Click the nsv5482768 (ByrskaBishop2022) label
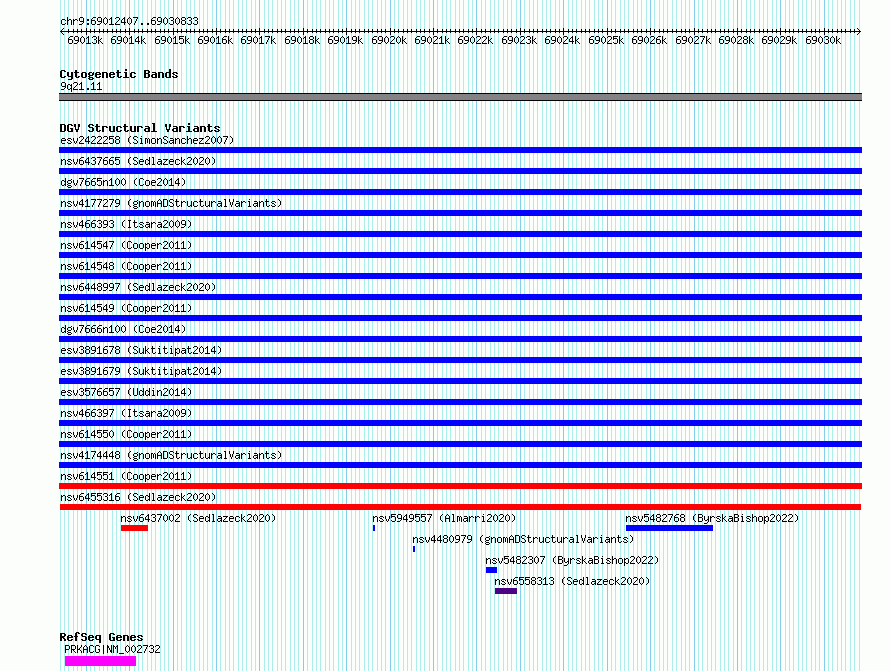The width and height of the screenshot is (890, 671). 712,518
